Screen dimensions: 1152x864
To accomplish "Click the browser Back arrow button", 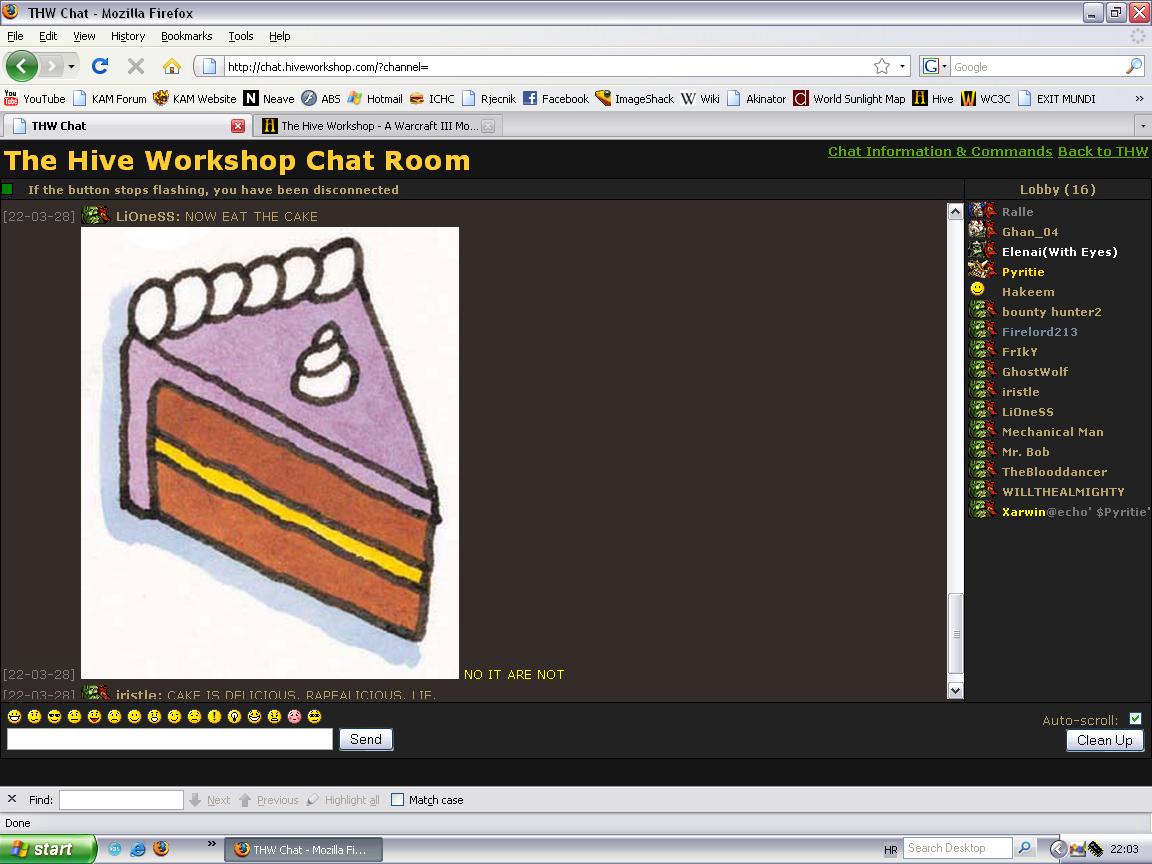I will click(21, 66).
